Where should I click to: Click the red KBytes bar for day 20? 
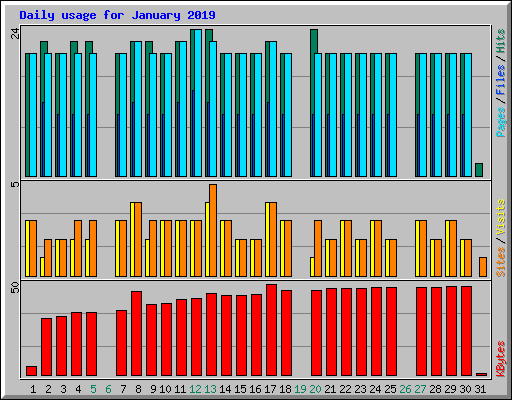coord(316,333)
